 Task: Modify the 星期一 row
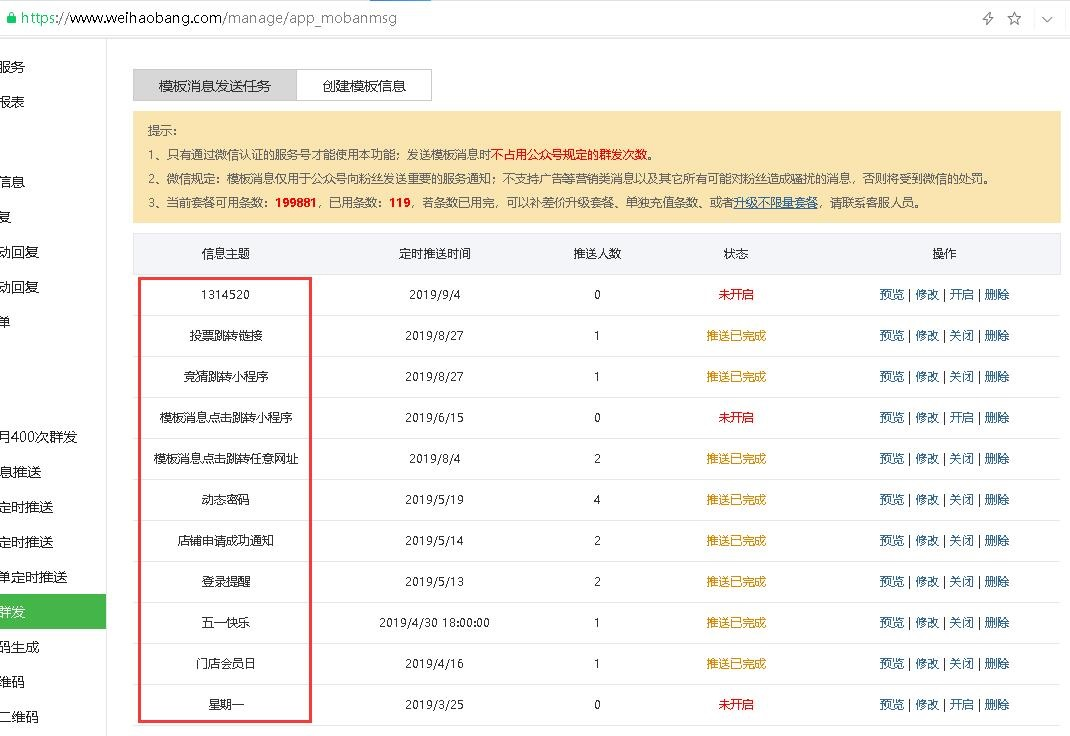[927, 704]
